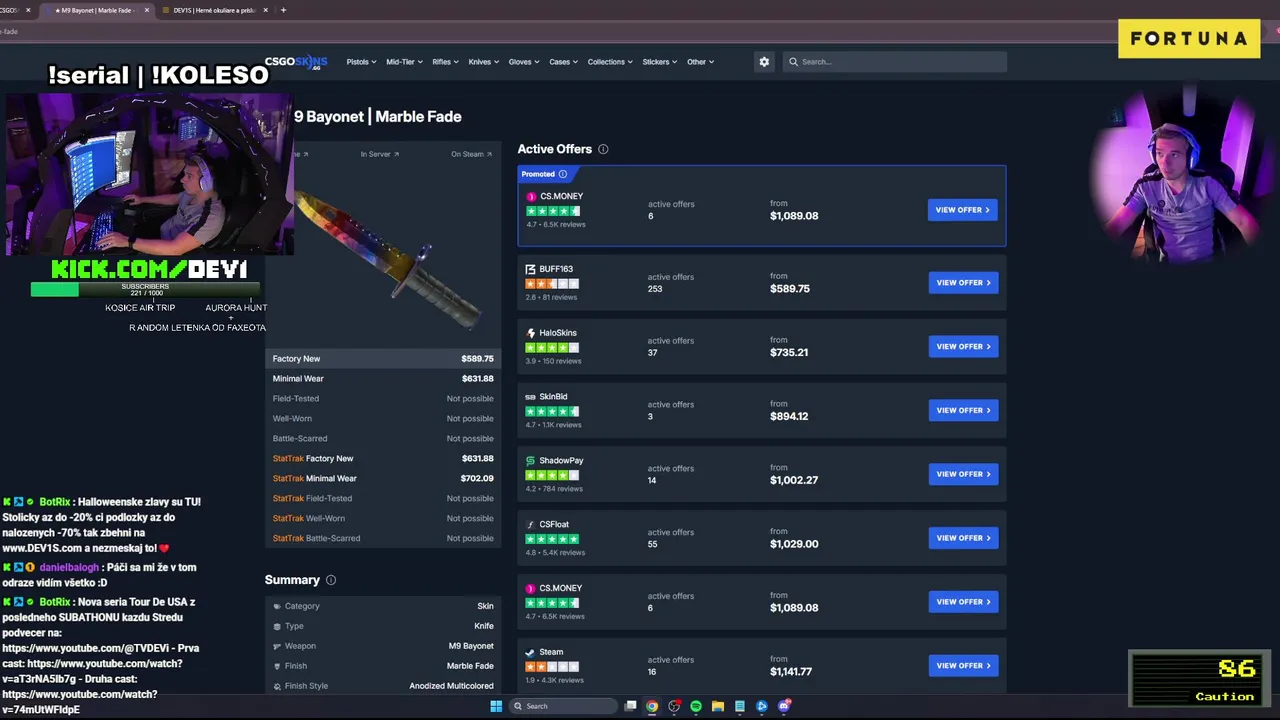This screenshot has width=1280, height=720.
Task: Switch to the DEV1S browser tab
Action: [215, 10]
